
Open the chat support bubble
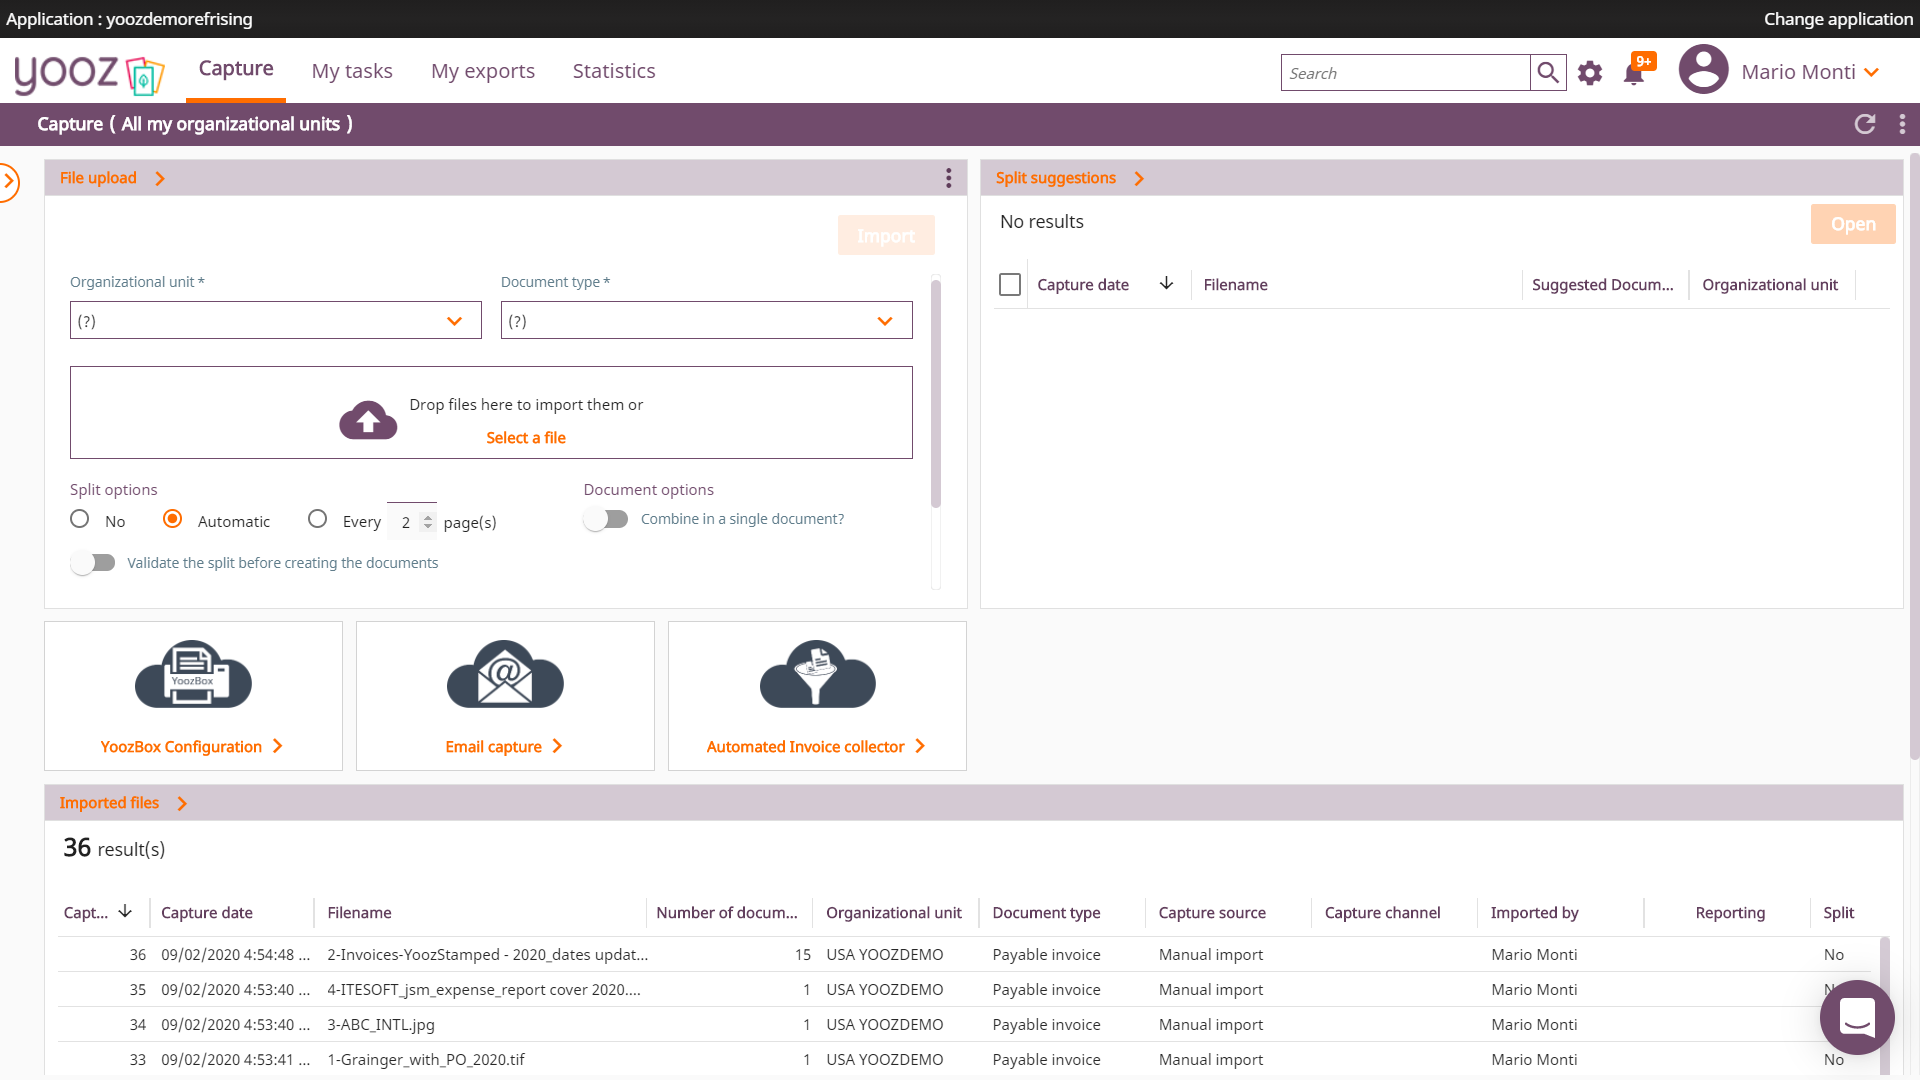pyautogui.click(x=1857, y=1017)
